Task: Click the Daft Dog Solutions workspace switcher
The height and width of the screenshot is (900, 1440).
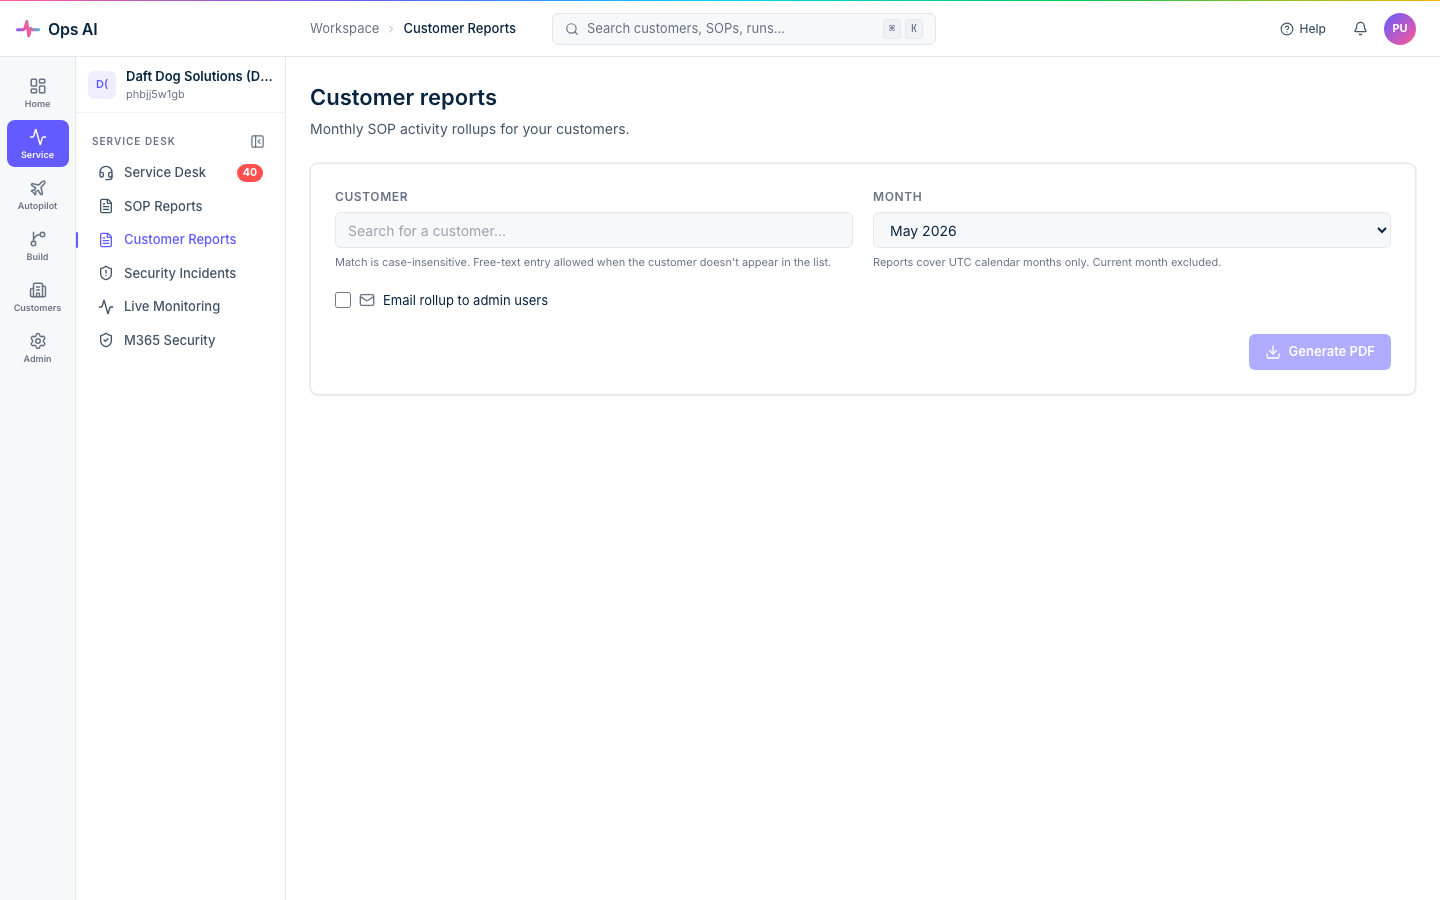Action: (x=181, y=84)
